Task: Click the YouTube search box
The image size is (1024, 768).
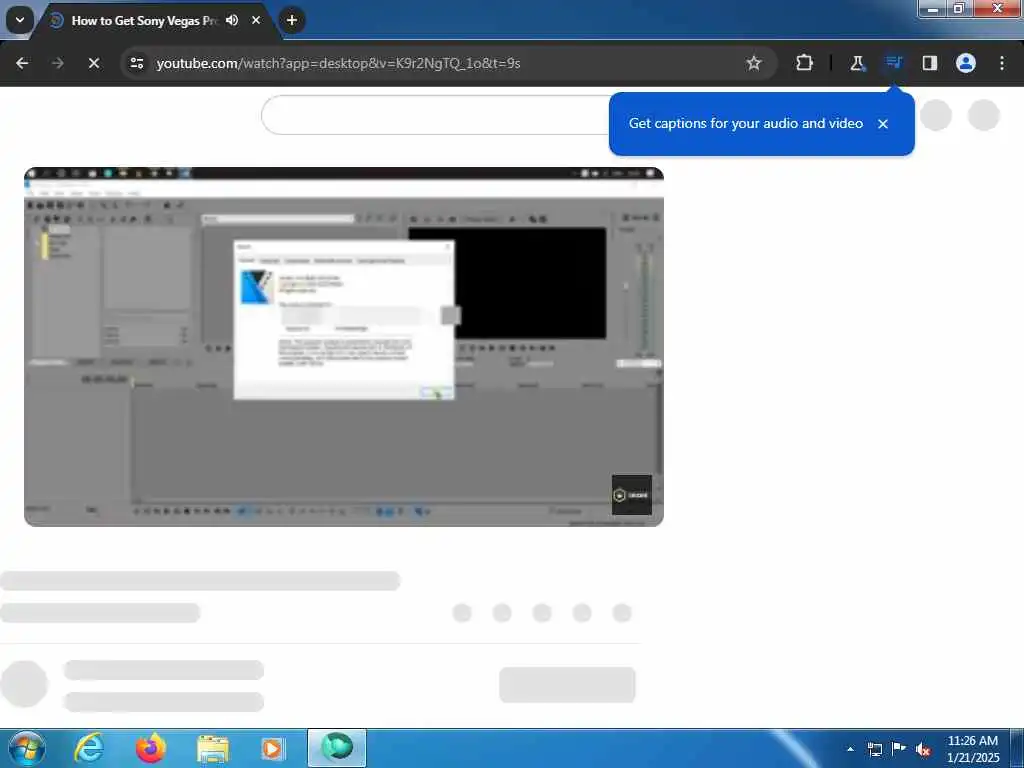Action: 436,115
